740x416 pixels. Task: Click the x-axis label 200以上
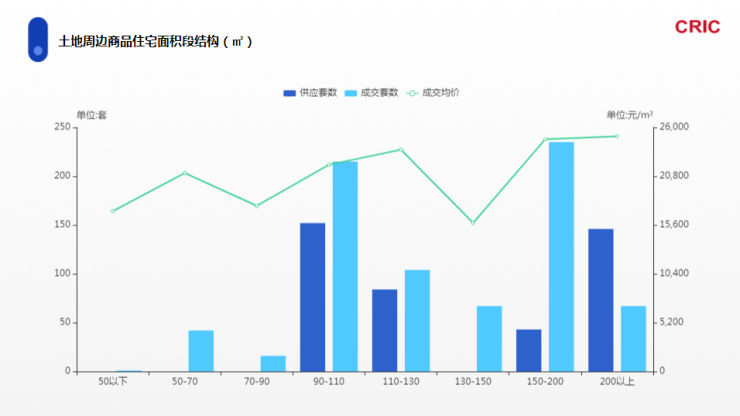tap(617, 382)
